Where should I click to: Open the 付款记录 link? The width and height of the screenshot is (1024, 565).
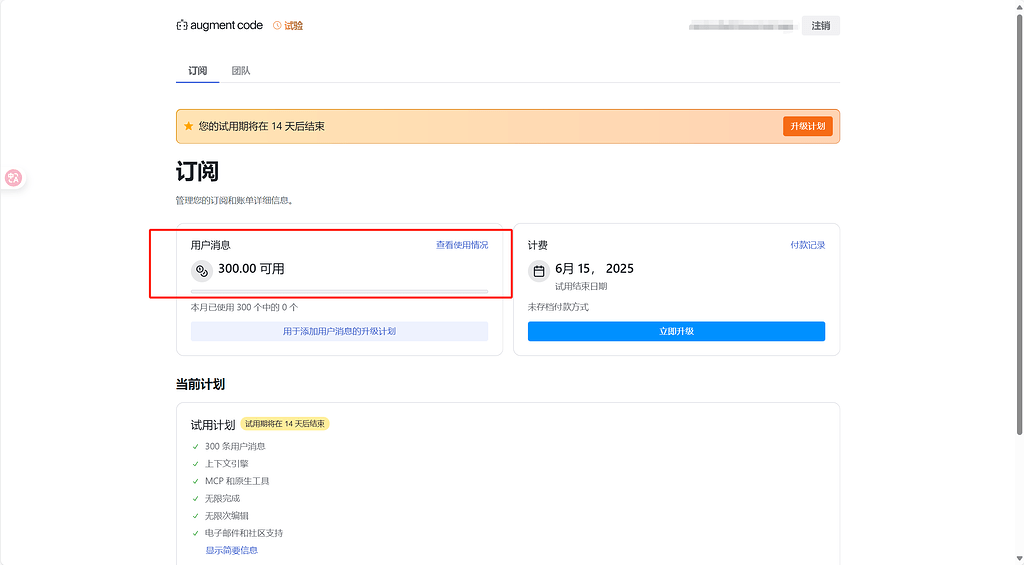coord(808,245)
